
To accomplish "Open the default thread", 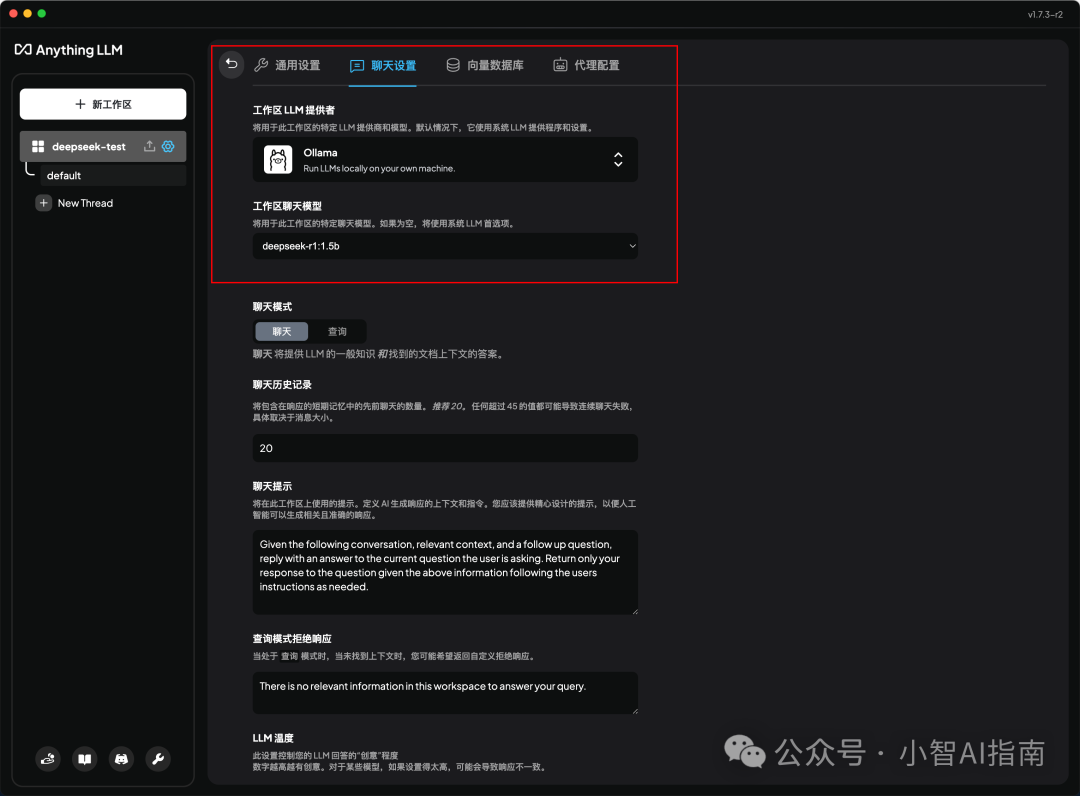I will tap(113, 176).
